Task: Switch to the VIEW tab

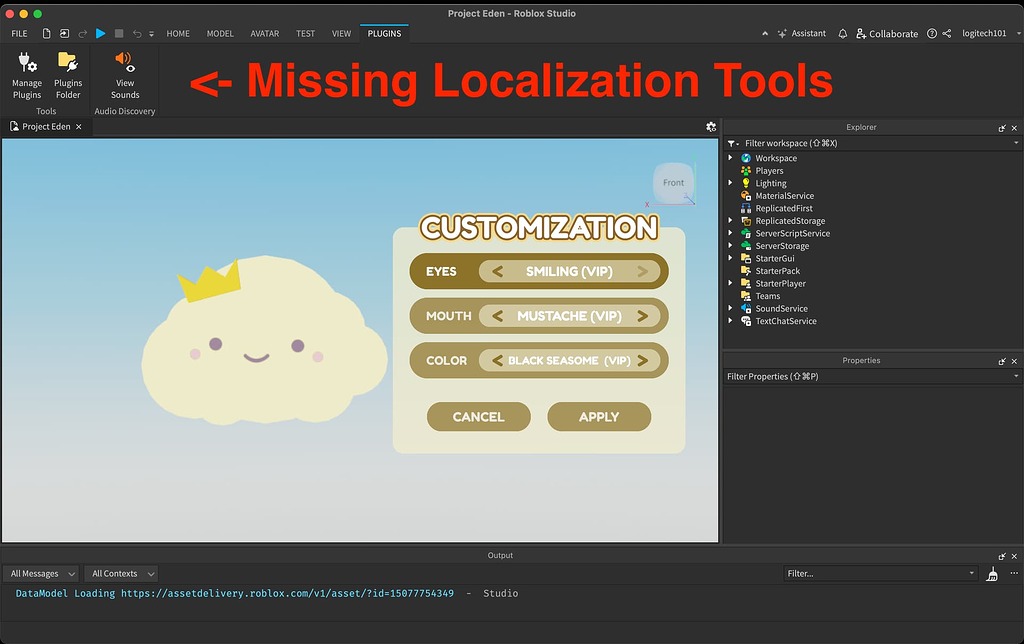Action: [x=341, y=33]
